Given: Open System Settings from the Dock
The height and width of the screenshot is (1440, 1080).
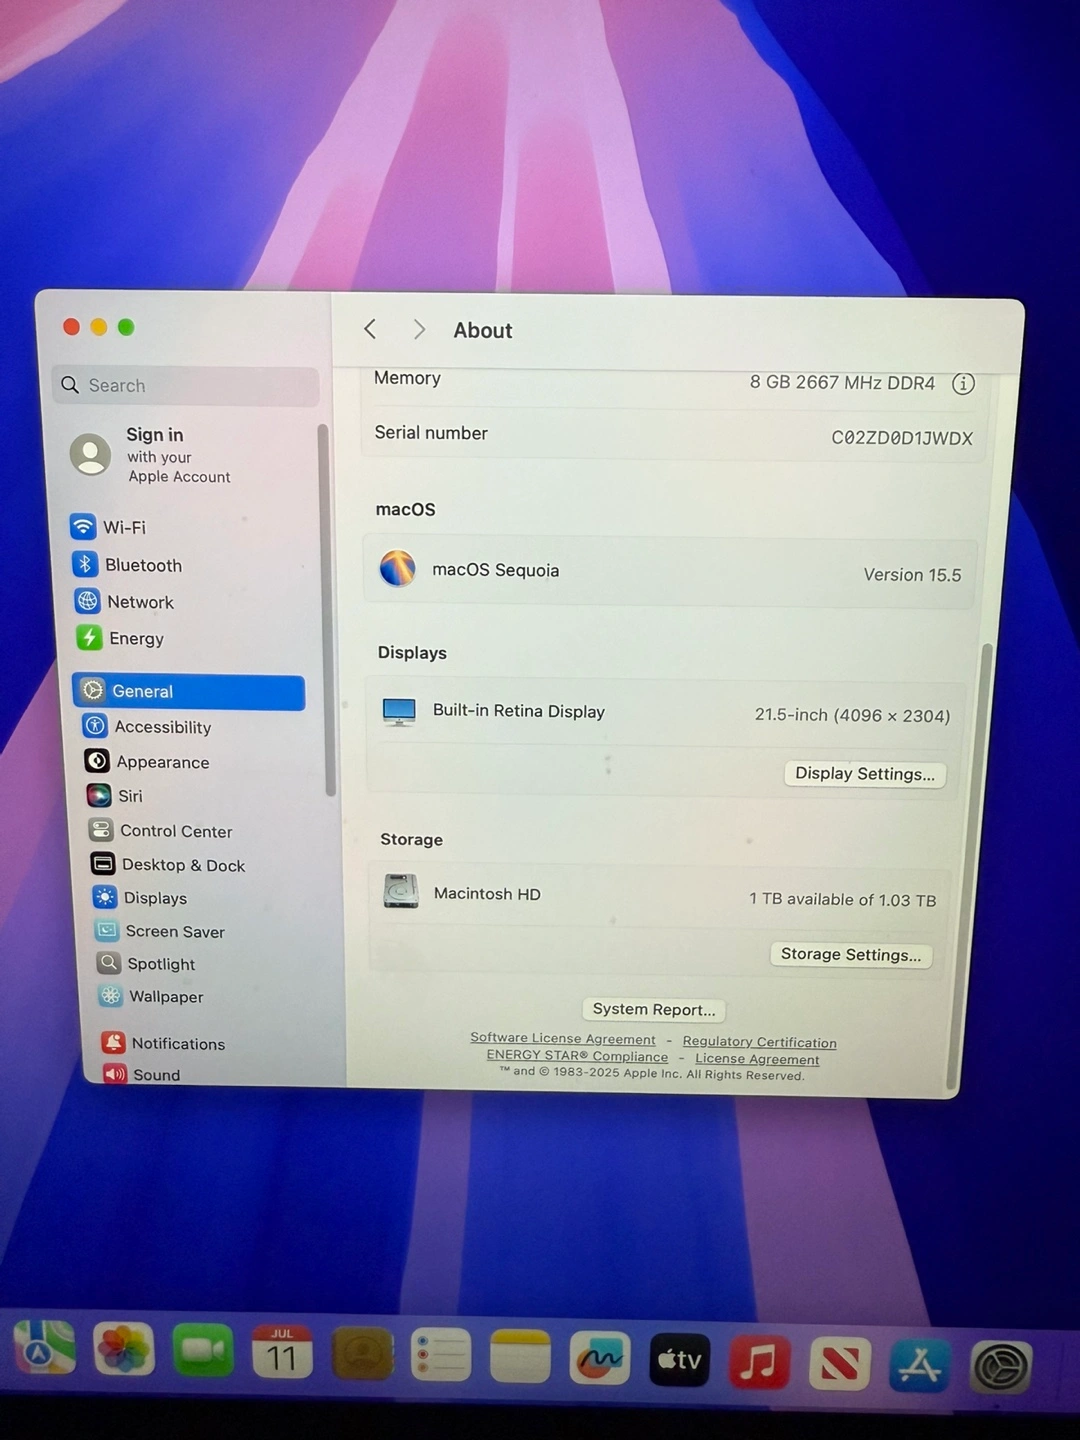Looking at the screenshot, I should pyautogui.click(x=1000, y=1367).
